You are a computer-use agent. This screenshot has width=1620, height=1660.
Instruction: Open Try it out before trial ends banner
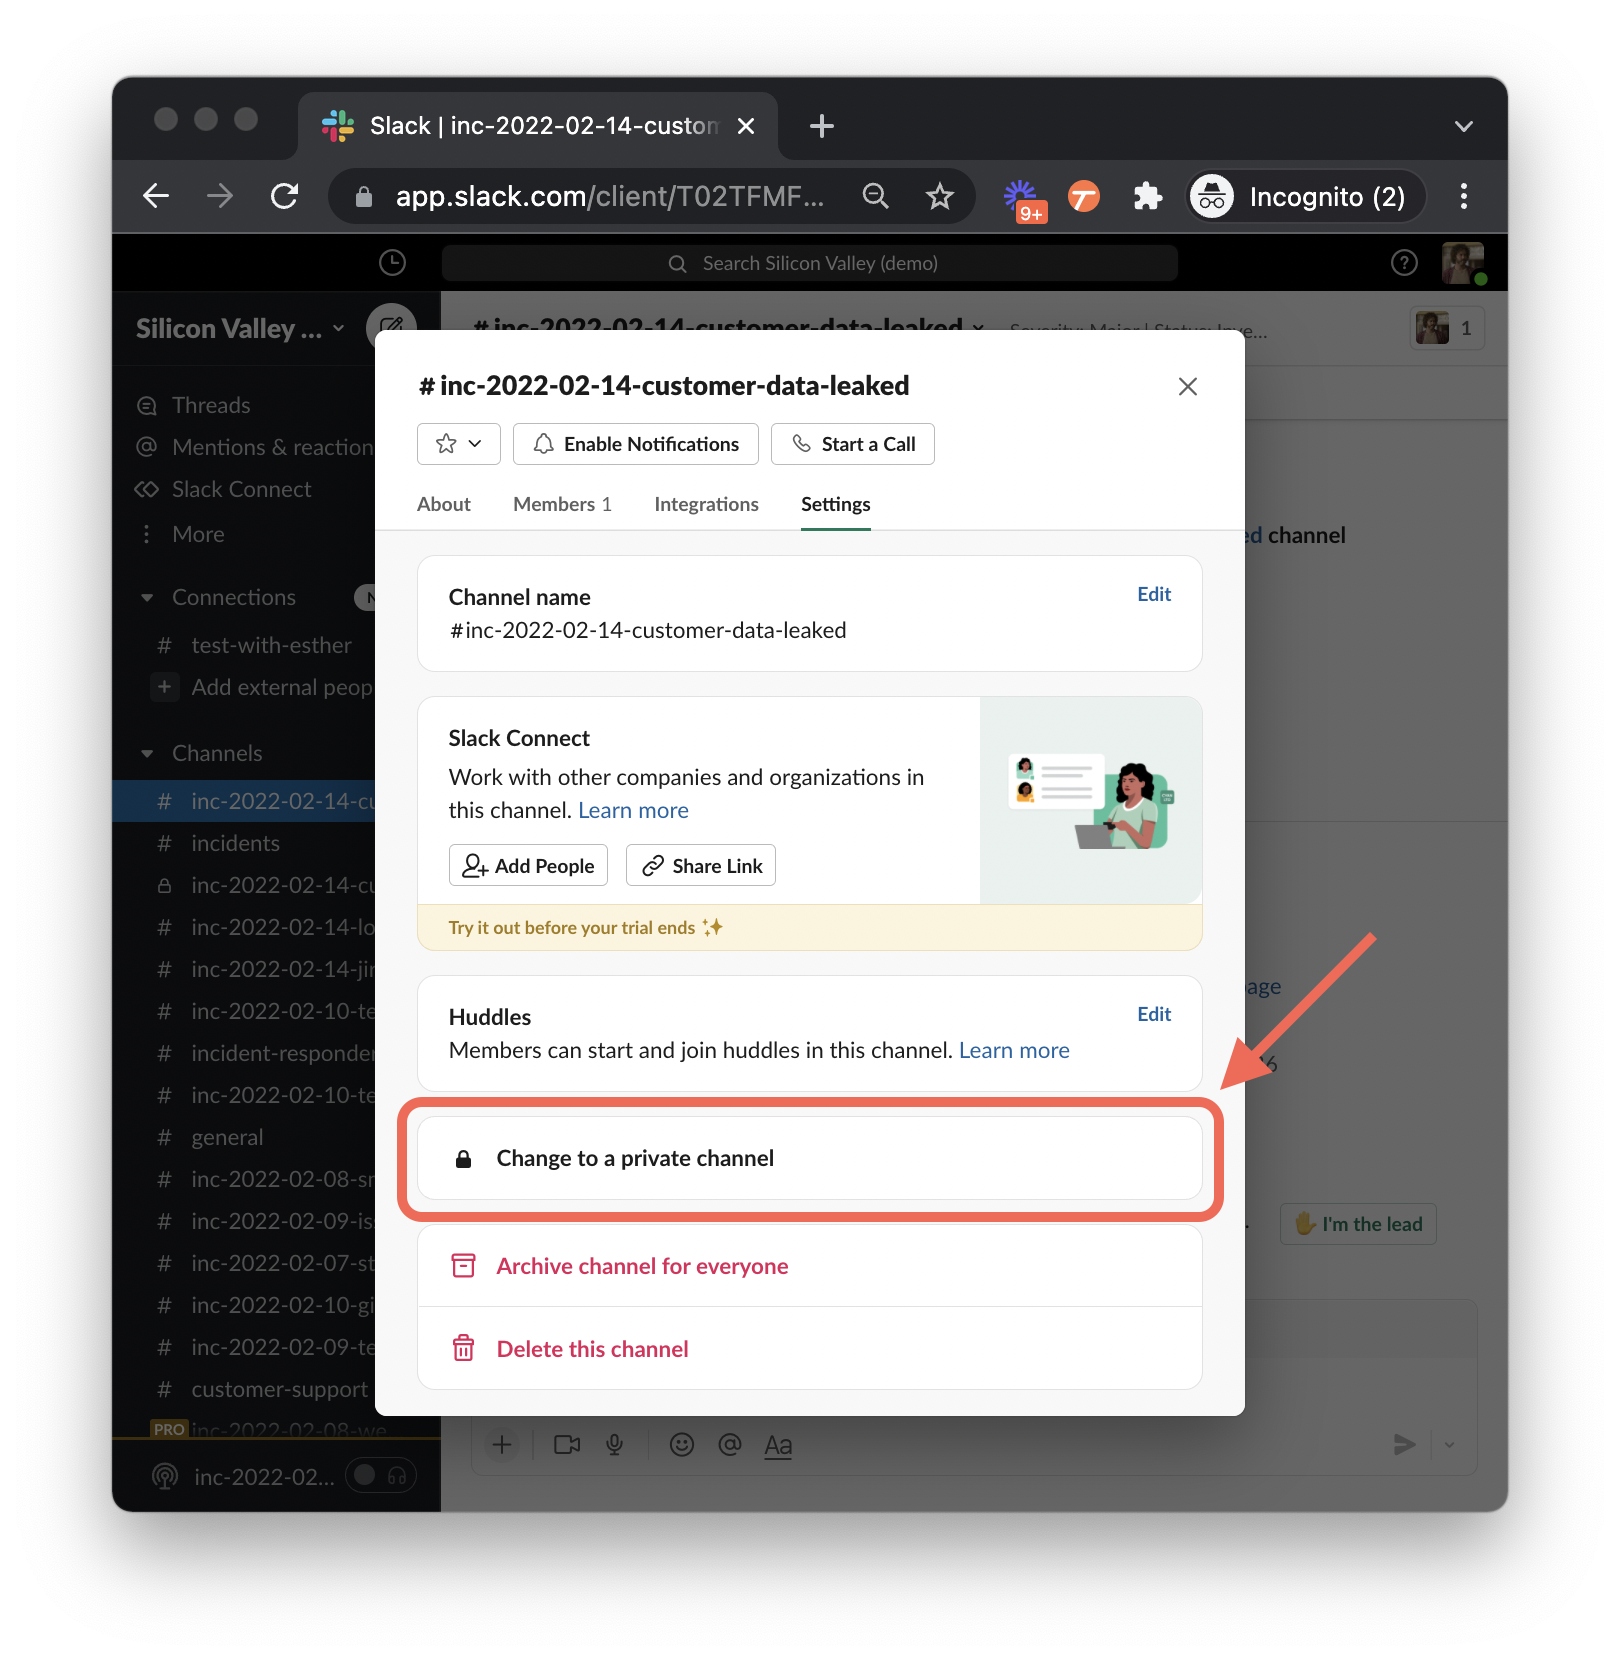[x=810, y=927]
